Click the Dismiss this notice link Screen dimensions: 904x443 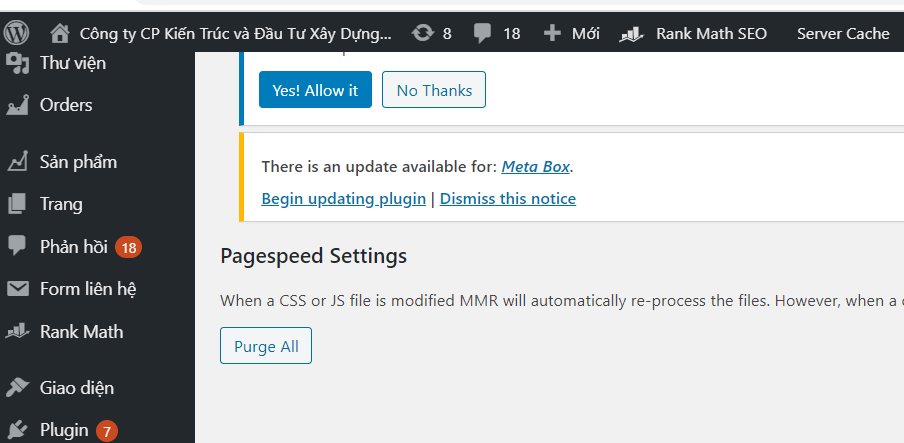[x=508, y=198]
